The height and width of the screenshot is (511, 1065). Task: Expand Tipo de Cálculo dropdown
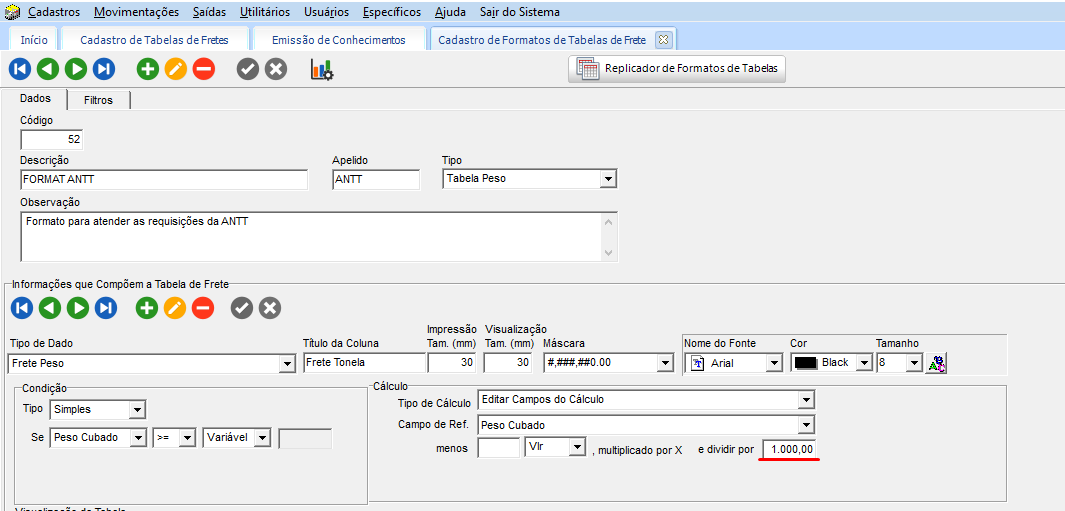coord(806,400)
